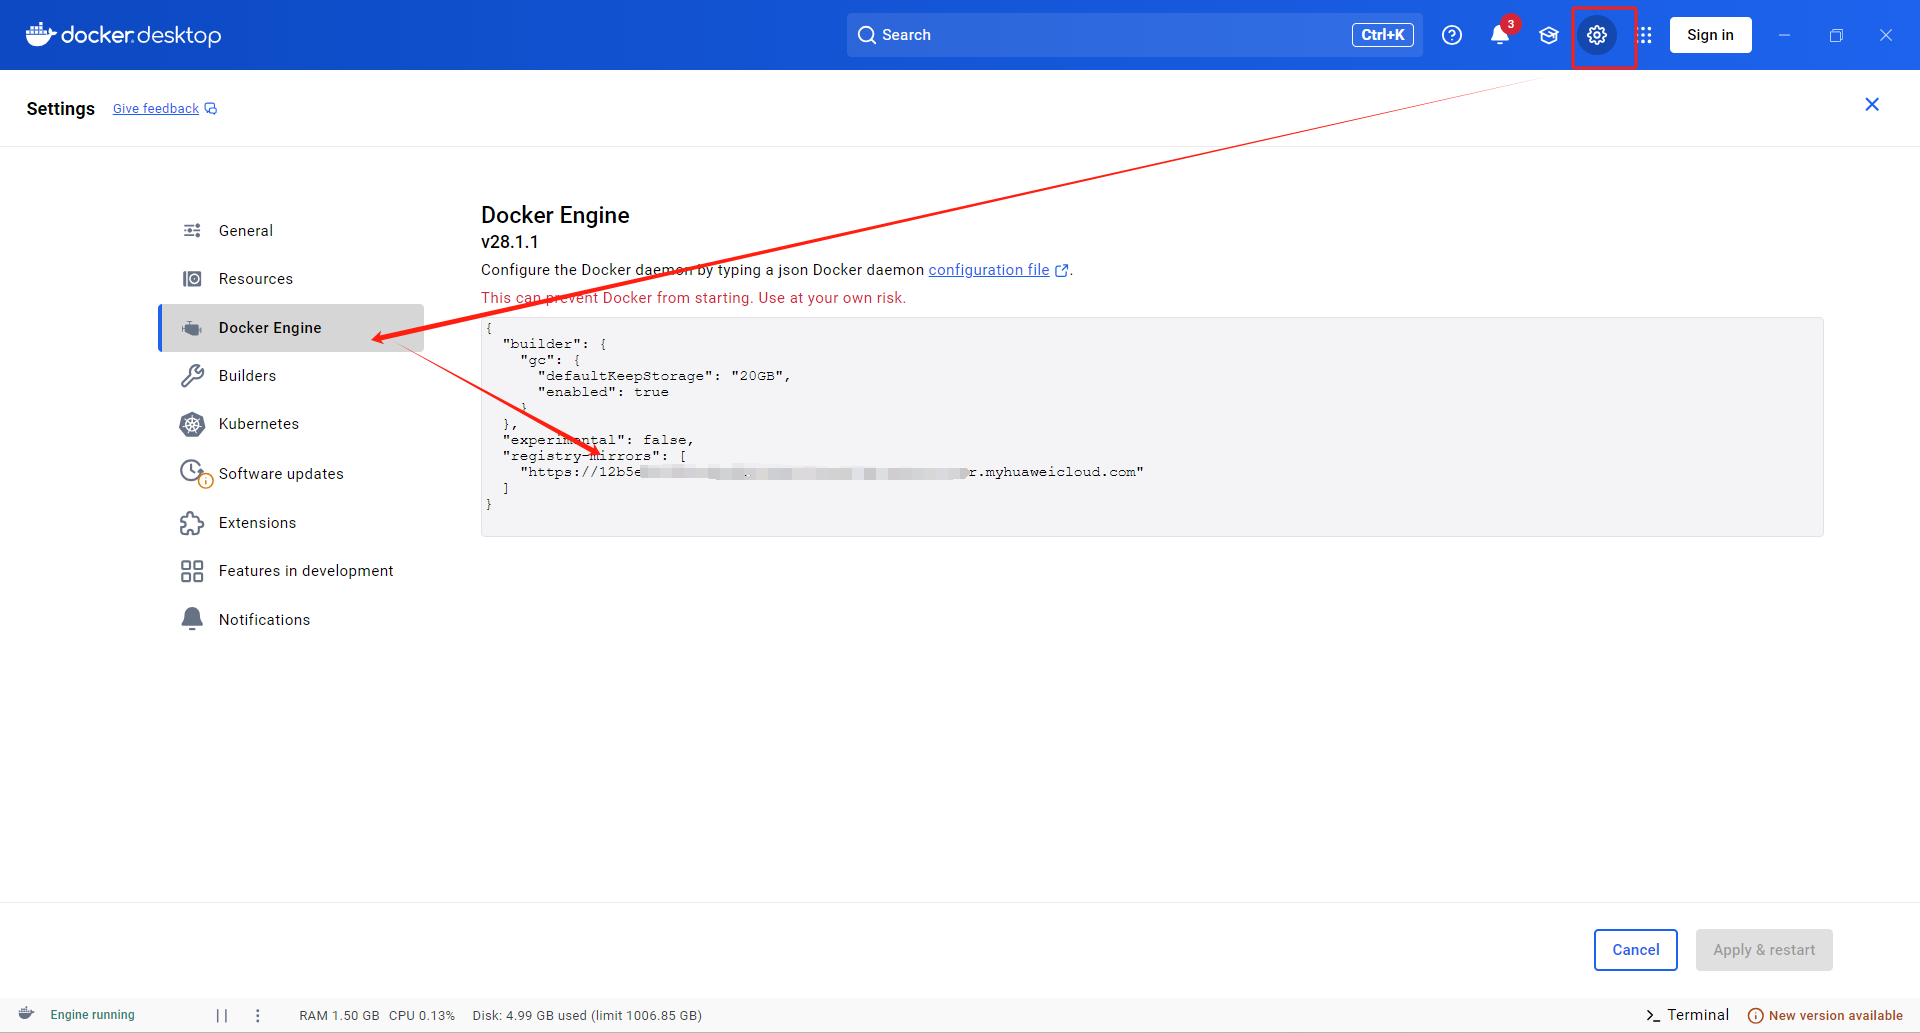Click the Engine running status text
1920x1033 pixels.
[x=93, y=1015]
